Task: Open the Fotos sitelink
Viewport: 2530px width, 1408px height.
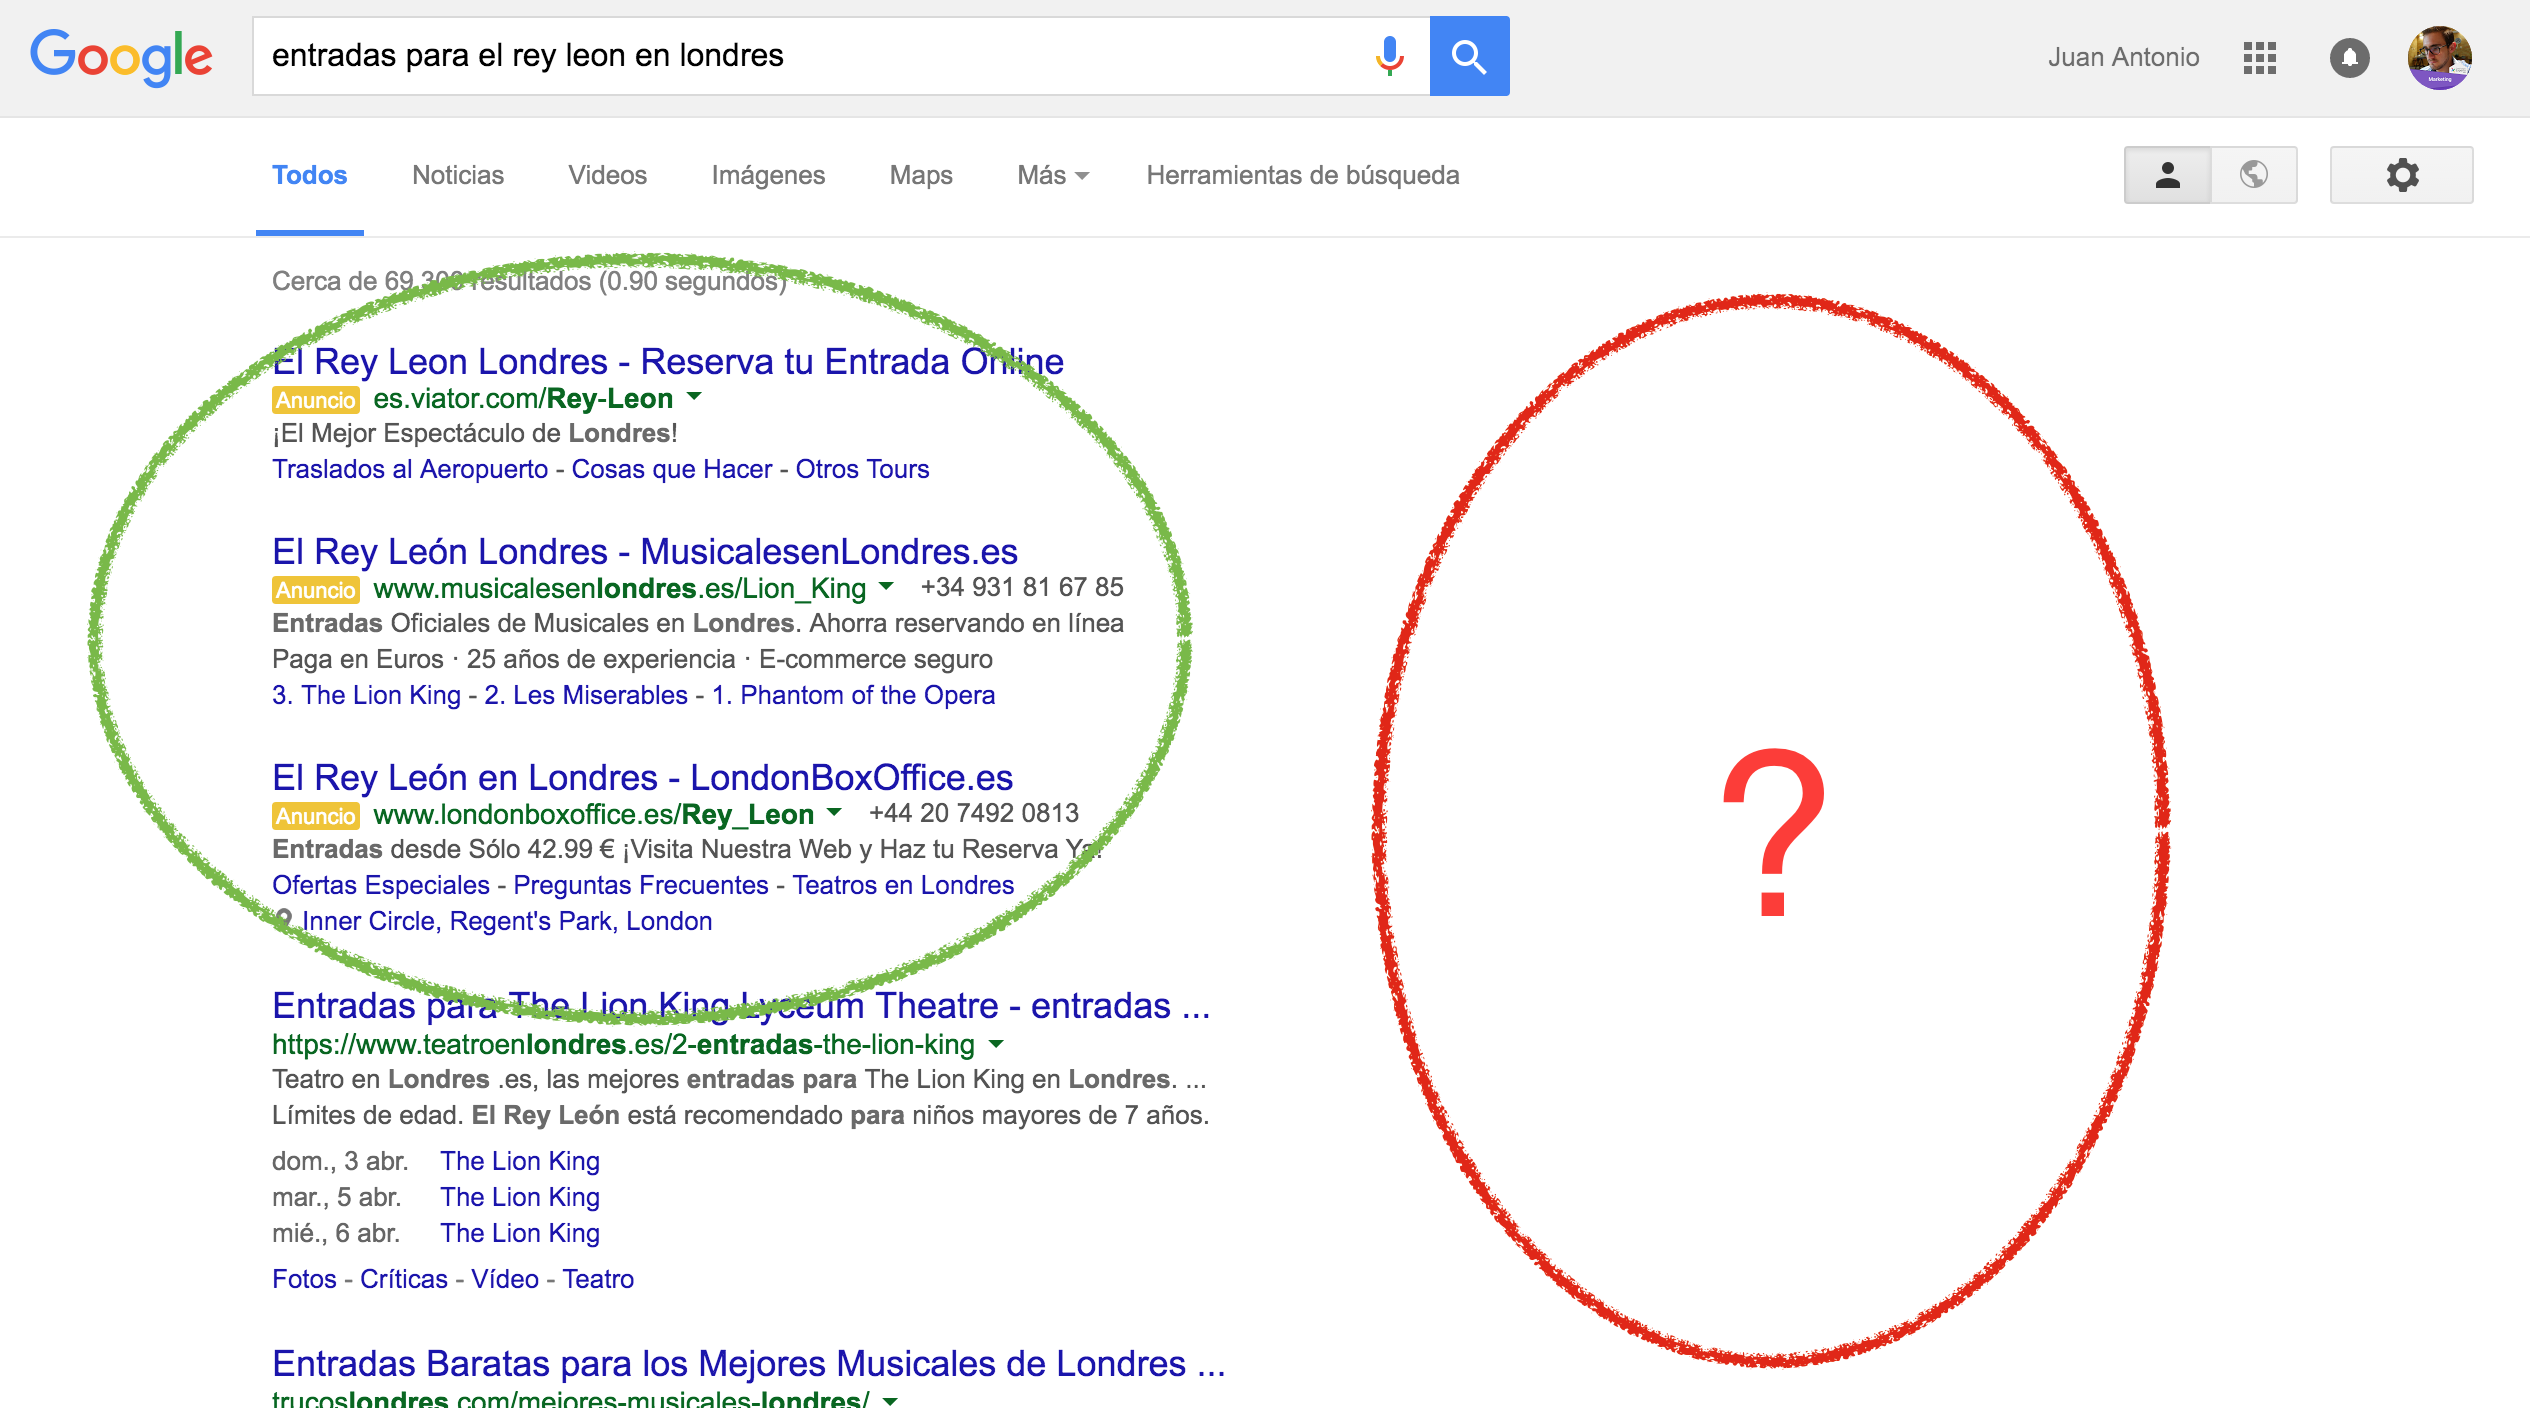Action: pos(304,1279)
